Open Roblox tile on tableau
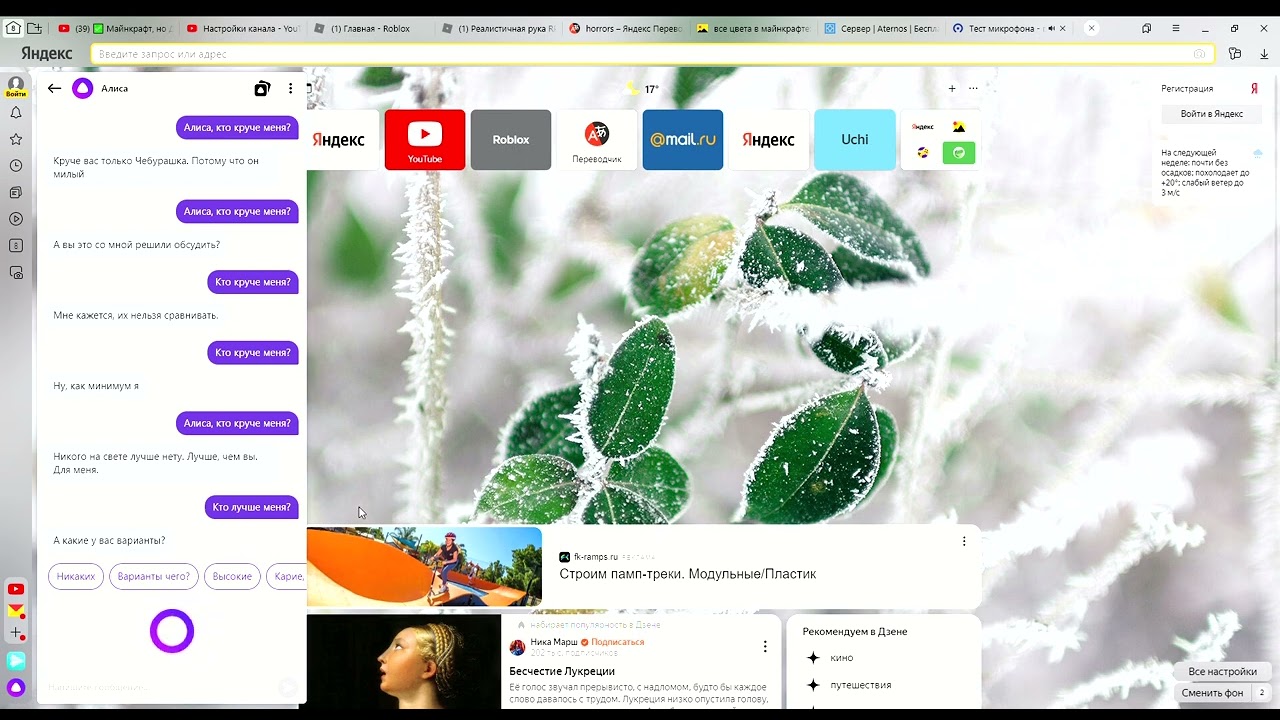Viewport: 1280px width, 720px height. click(x=511, y=140)
